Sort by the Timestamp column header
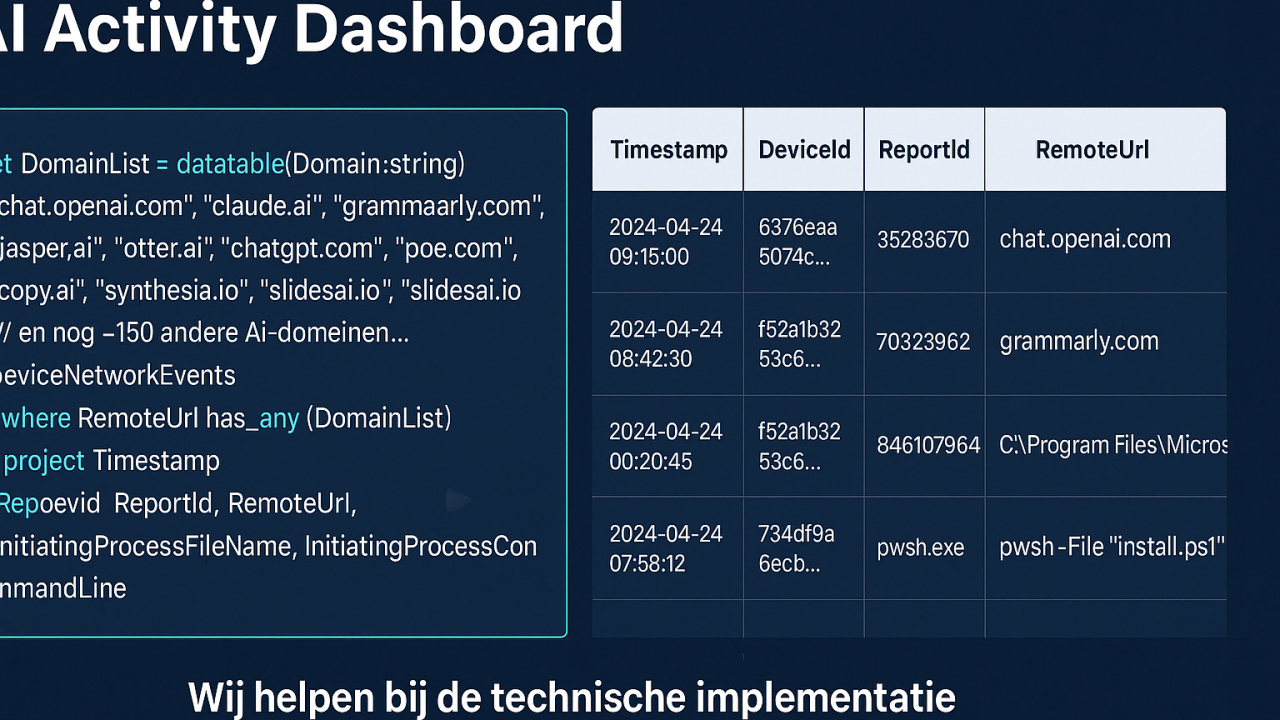The image size is (1280, 720). click(668, 150)
